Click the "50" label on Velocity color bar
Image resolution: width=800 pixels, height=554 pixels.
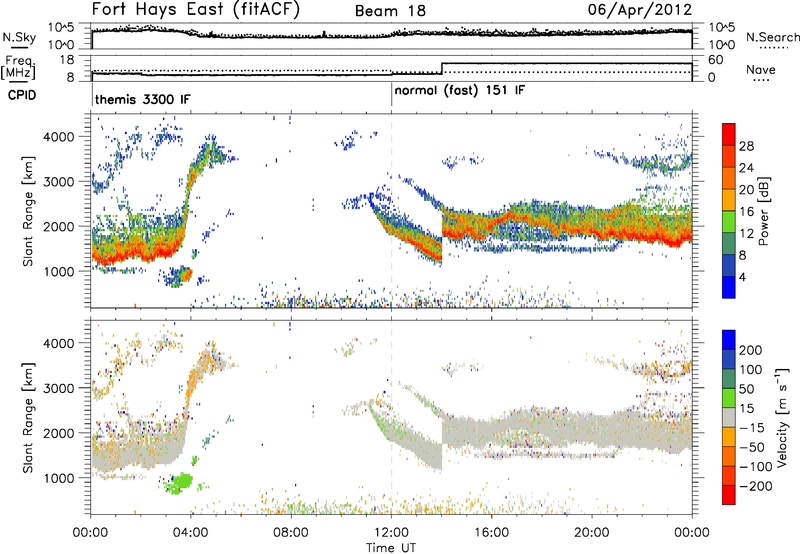747,389
